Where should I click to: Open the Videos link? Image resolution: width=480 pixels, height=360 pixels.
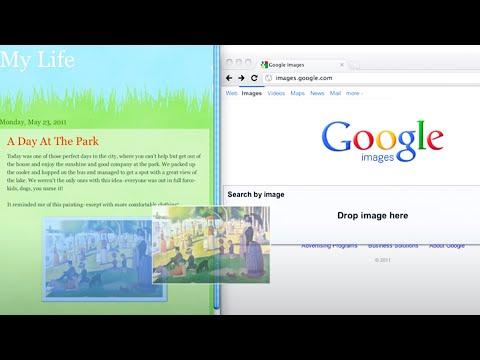coord(276,93)
